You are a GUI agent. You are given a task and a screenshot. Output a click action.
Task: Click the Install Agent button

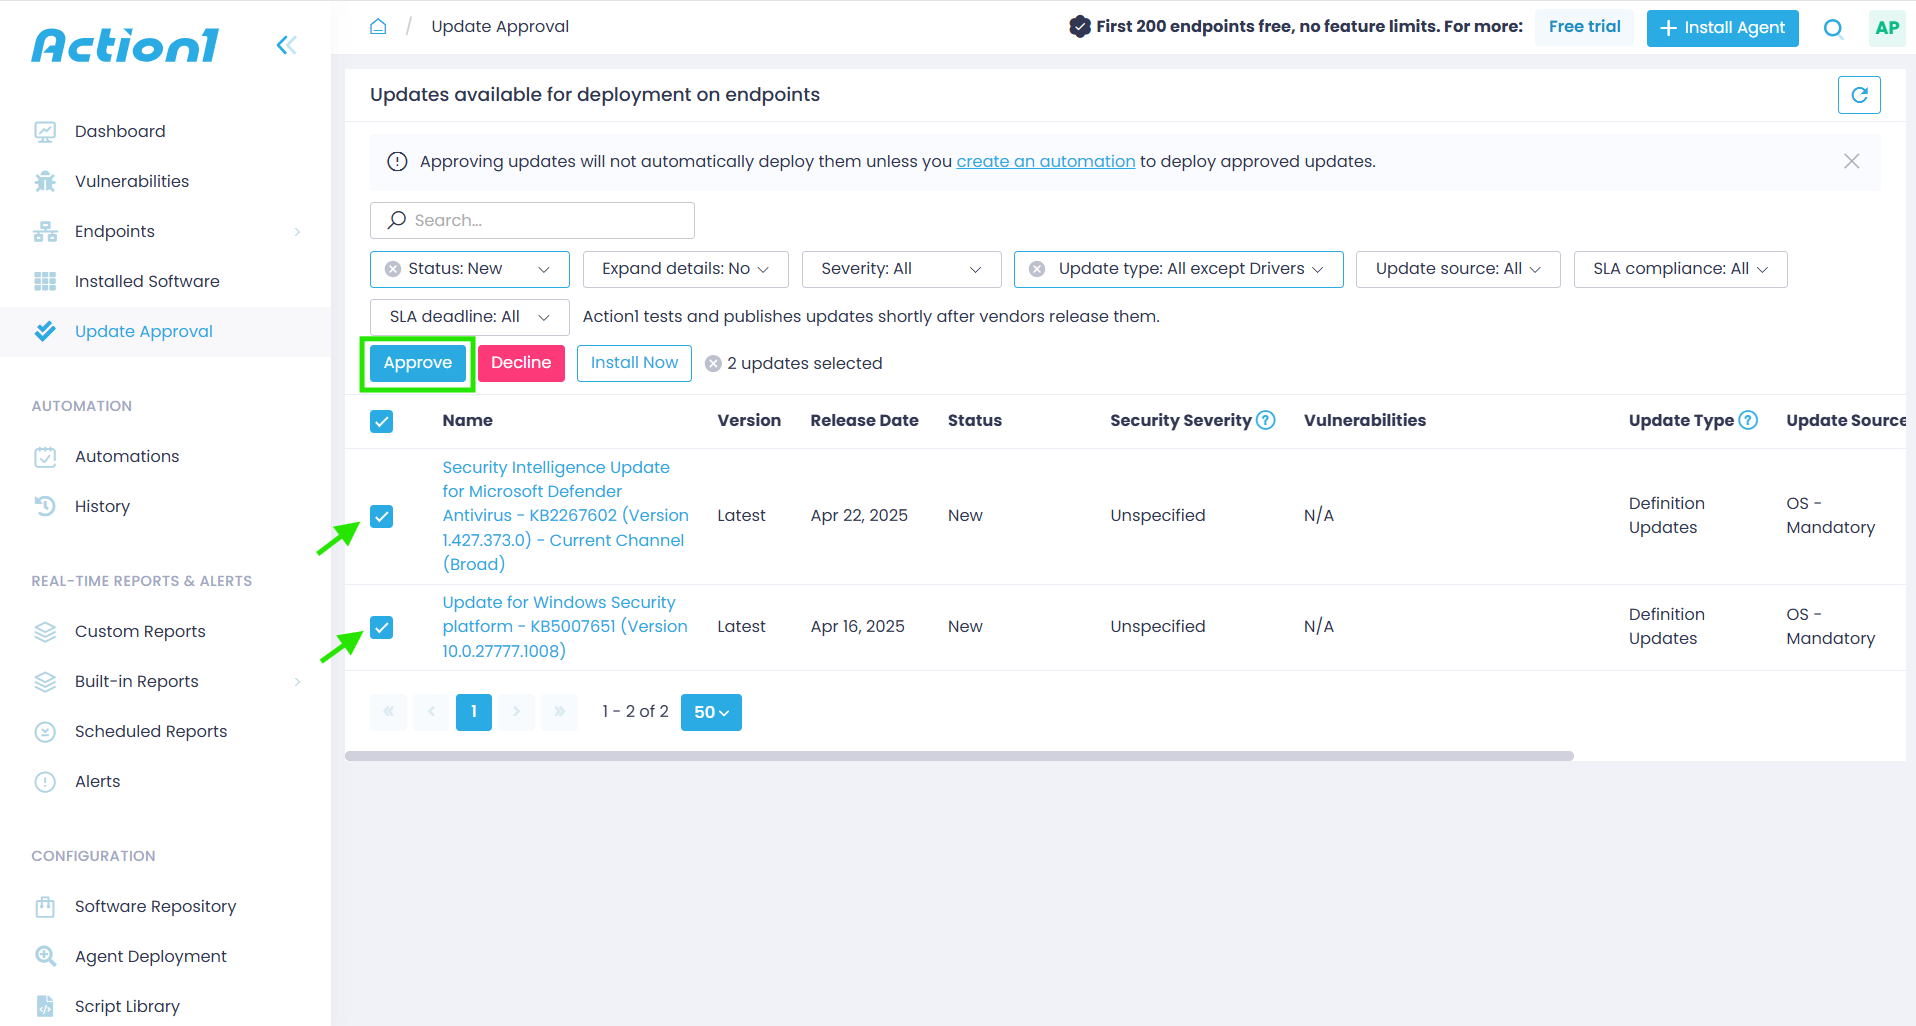[1722, 28]
